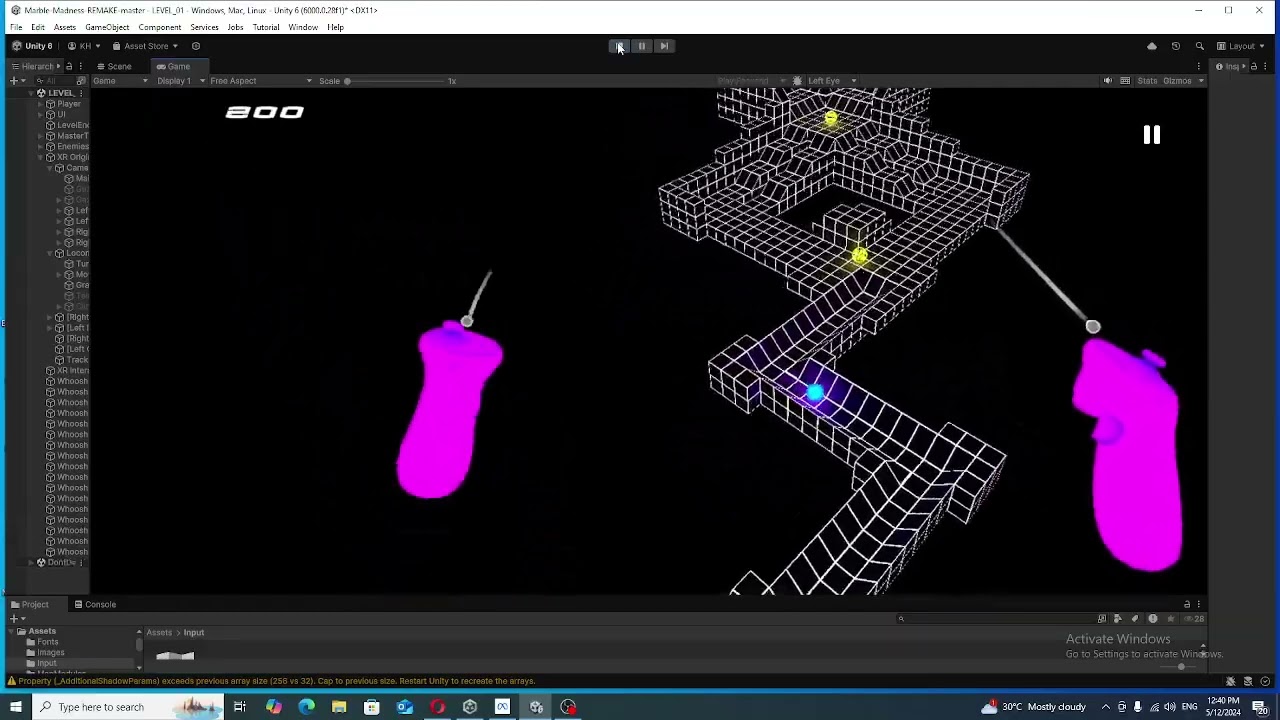Open the Help menu
The height and width of the screenshot is (720, 1280).
tap(335, 27)
